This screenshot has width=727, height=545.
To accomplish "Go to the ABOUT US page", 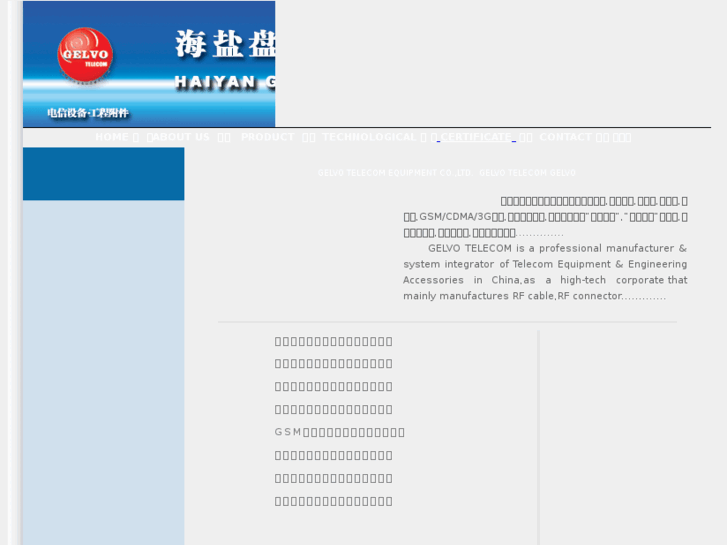I will (181, 137).
